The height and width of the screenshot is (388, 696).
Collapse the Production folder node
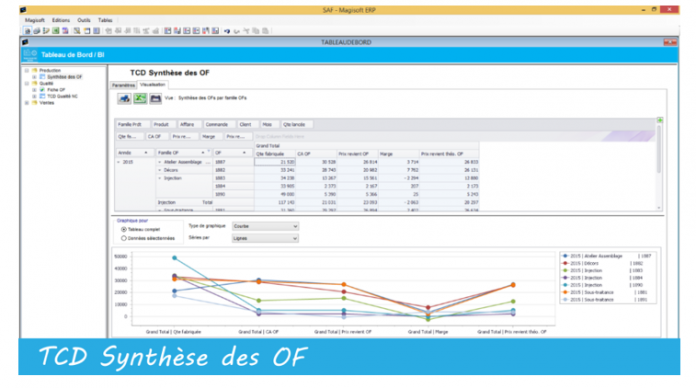27,70
